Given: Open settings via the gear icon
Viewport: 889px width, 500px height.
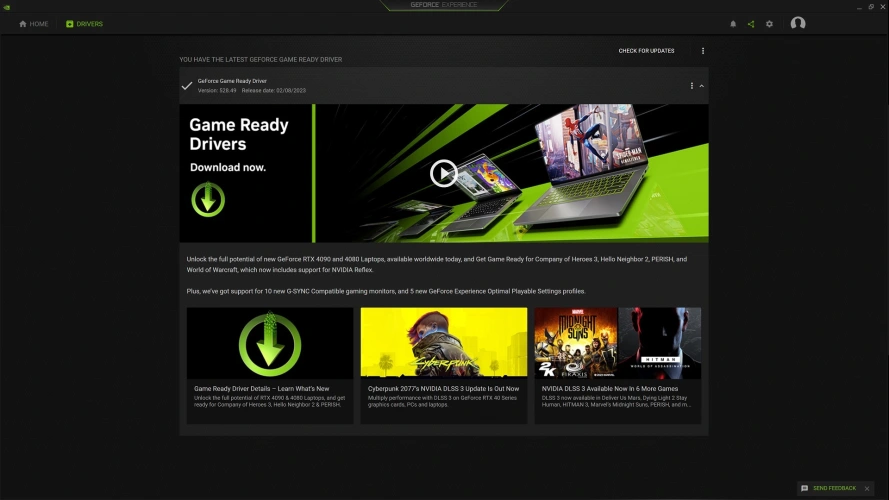Looking at the screenshot, I should [x=769, y=24].
